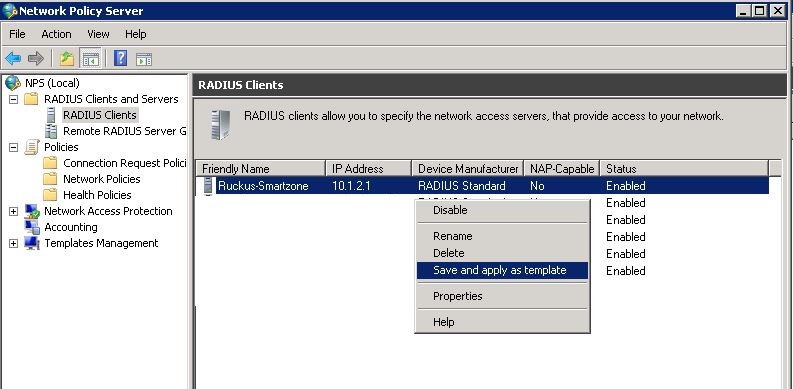Screen dimensions: 793x389
Task: Choose Help in the context menu
Action: [x=502, y=322]
